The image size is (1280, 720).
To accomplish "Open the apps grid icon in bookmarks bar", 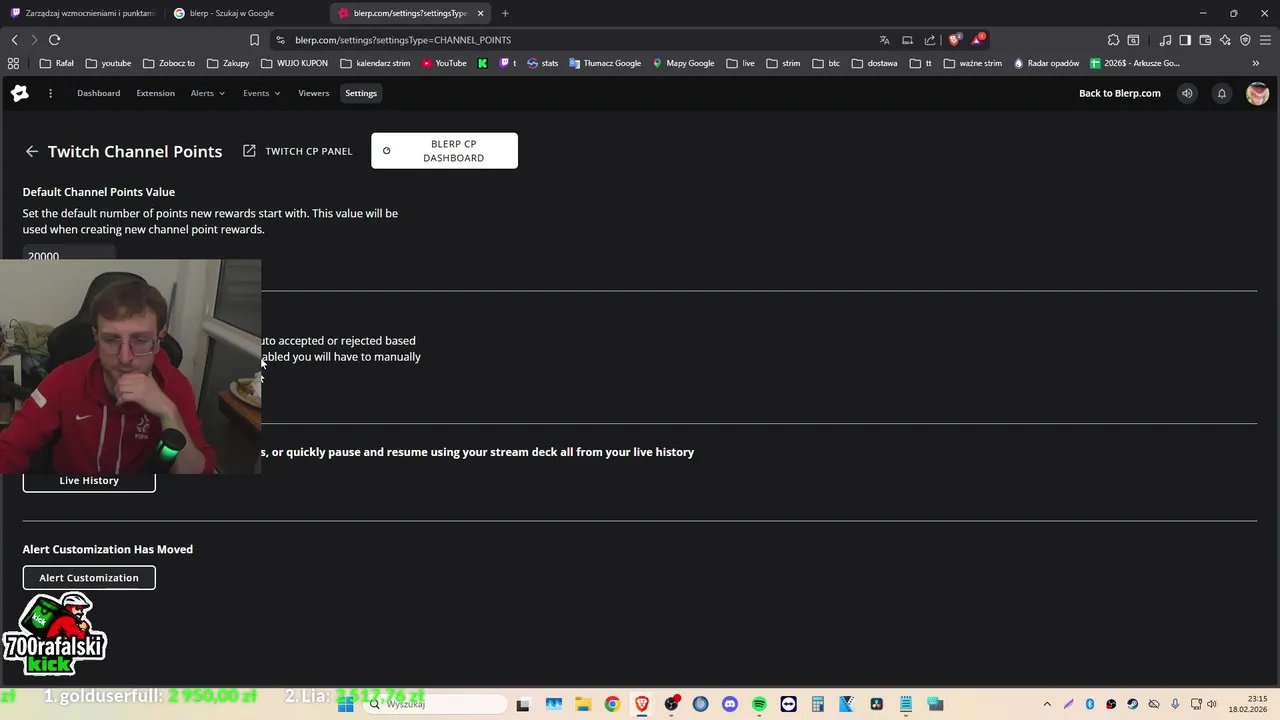I will pos(13,63).
